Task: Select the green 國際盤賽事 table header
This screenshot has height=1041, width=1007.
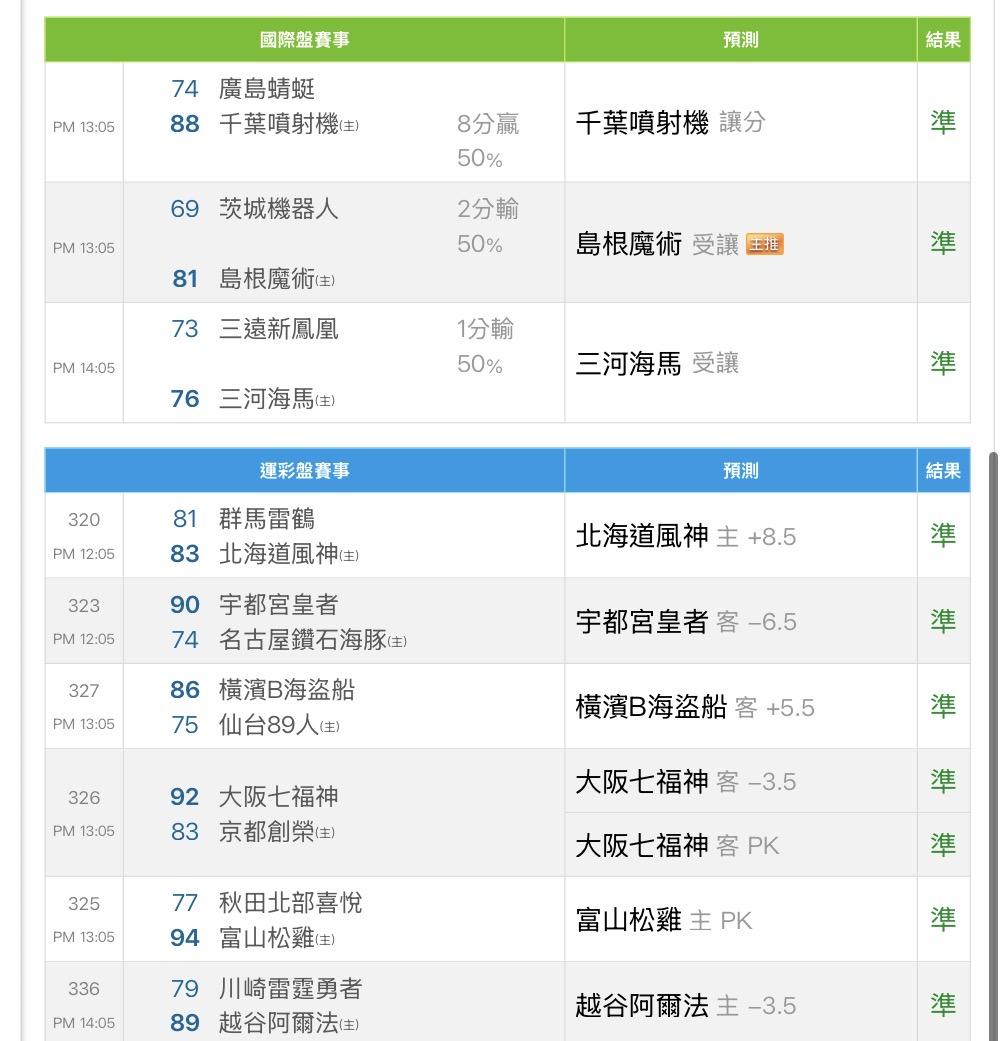Action: coord(304,40)
